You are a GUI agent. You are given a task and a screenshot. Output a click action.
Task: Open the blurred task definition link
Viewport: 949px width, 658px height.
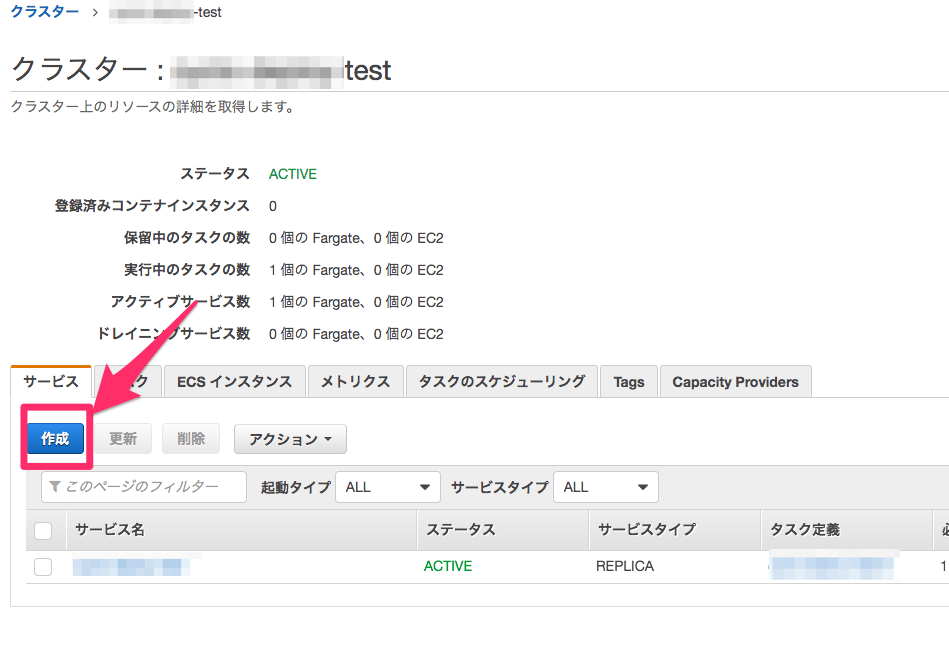click(832, 567)
